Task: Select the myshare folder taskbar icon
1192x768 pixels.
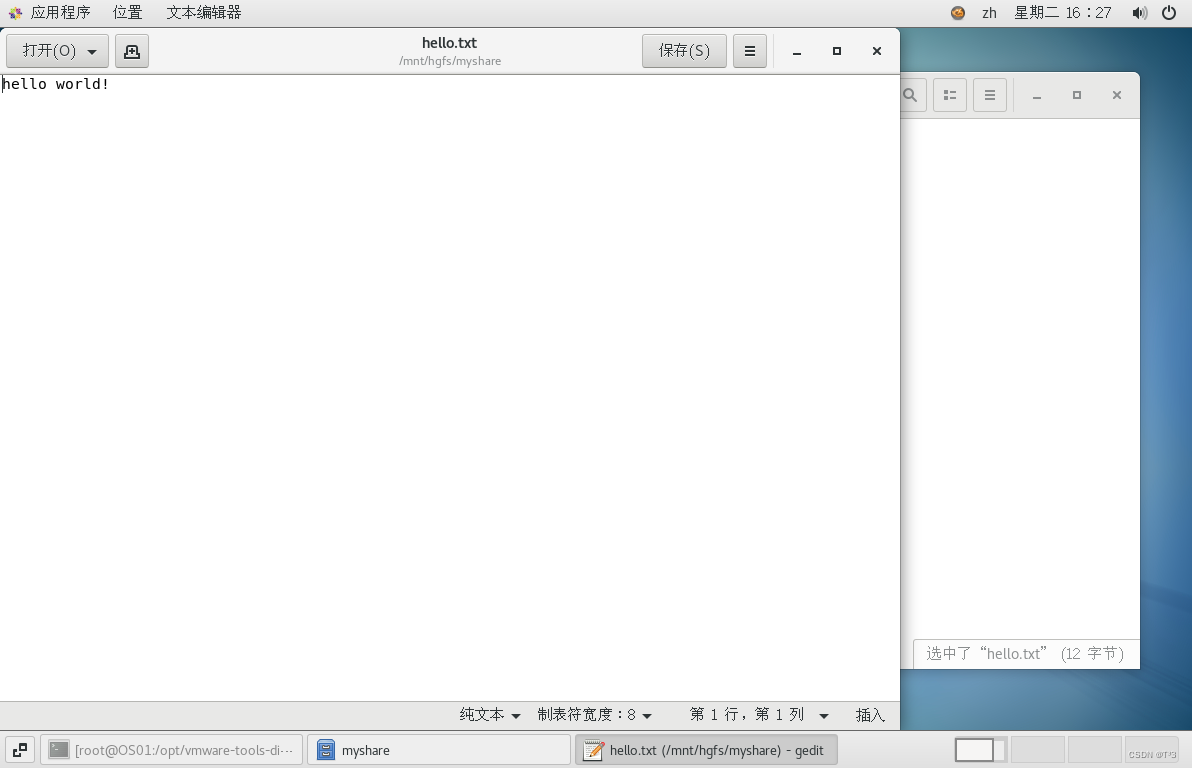Action: pyautogui.click(x=440, y=749)
